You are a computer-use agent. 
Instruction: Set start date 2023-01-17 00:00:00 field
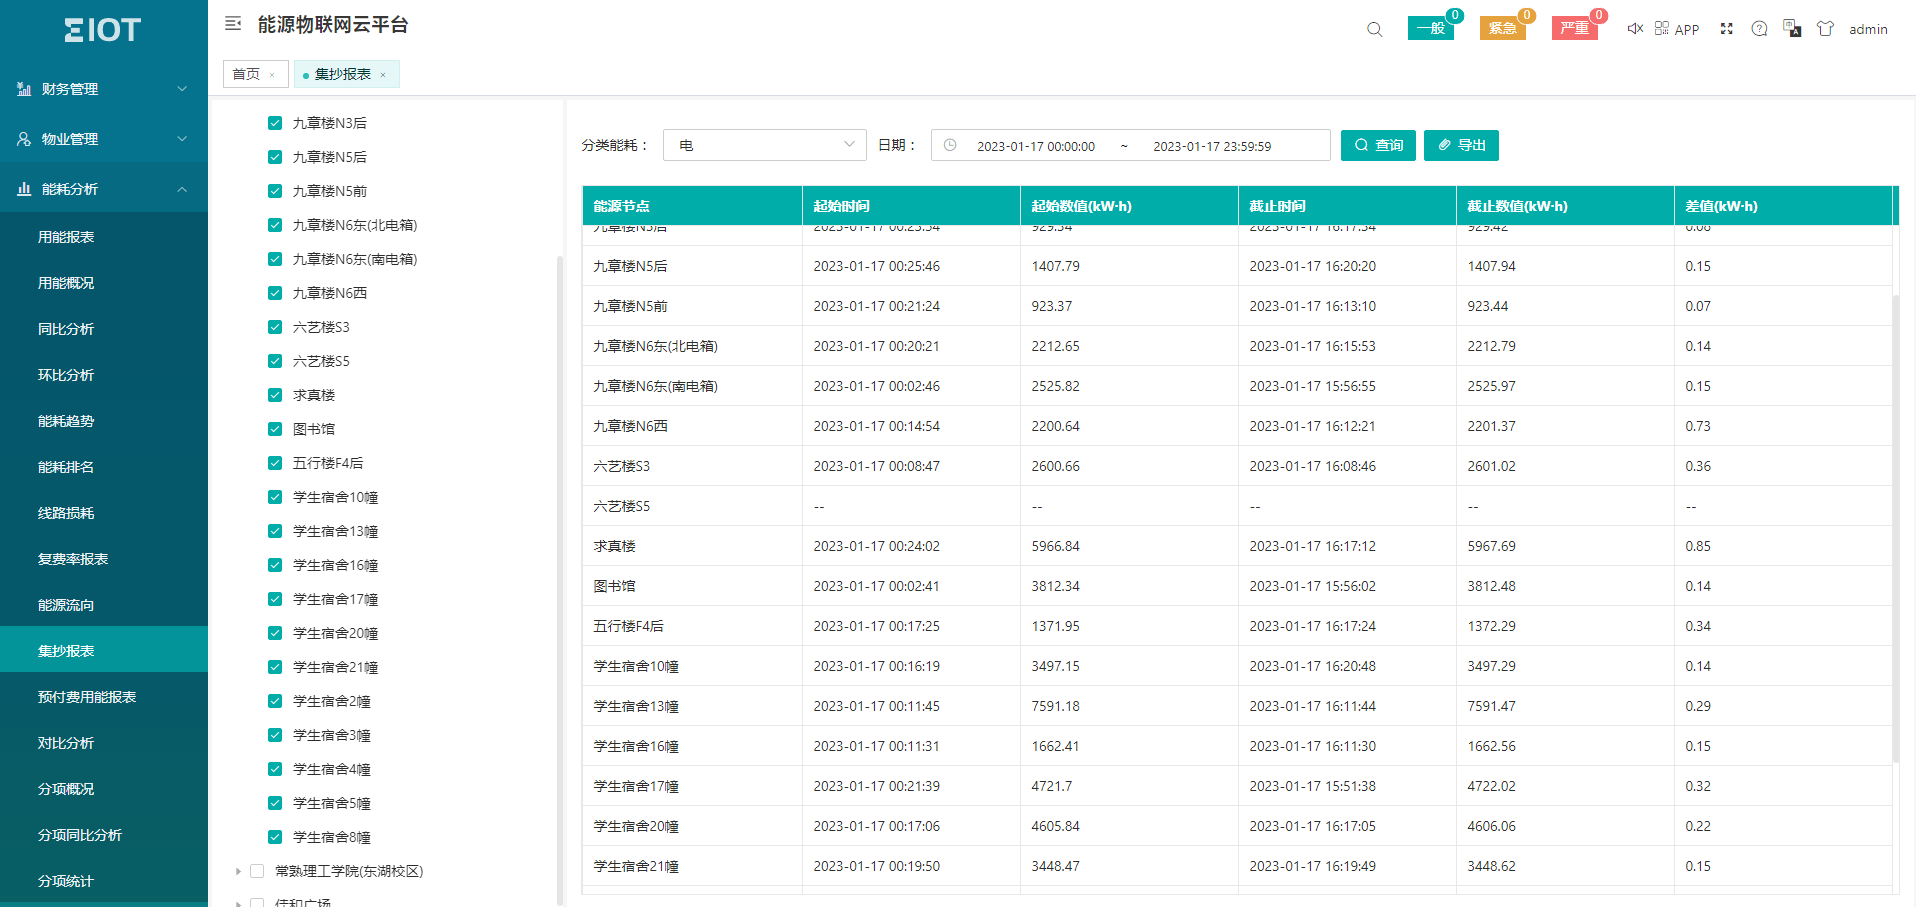1036,146
